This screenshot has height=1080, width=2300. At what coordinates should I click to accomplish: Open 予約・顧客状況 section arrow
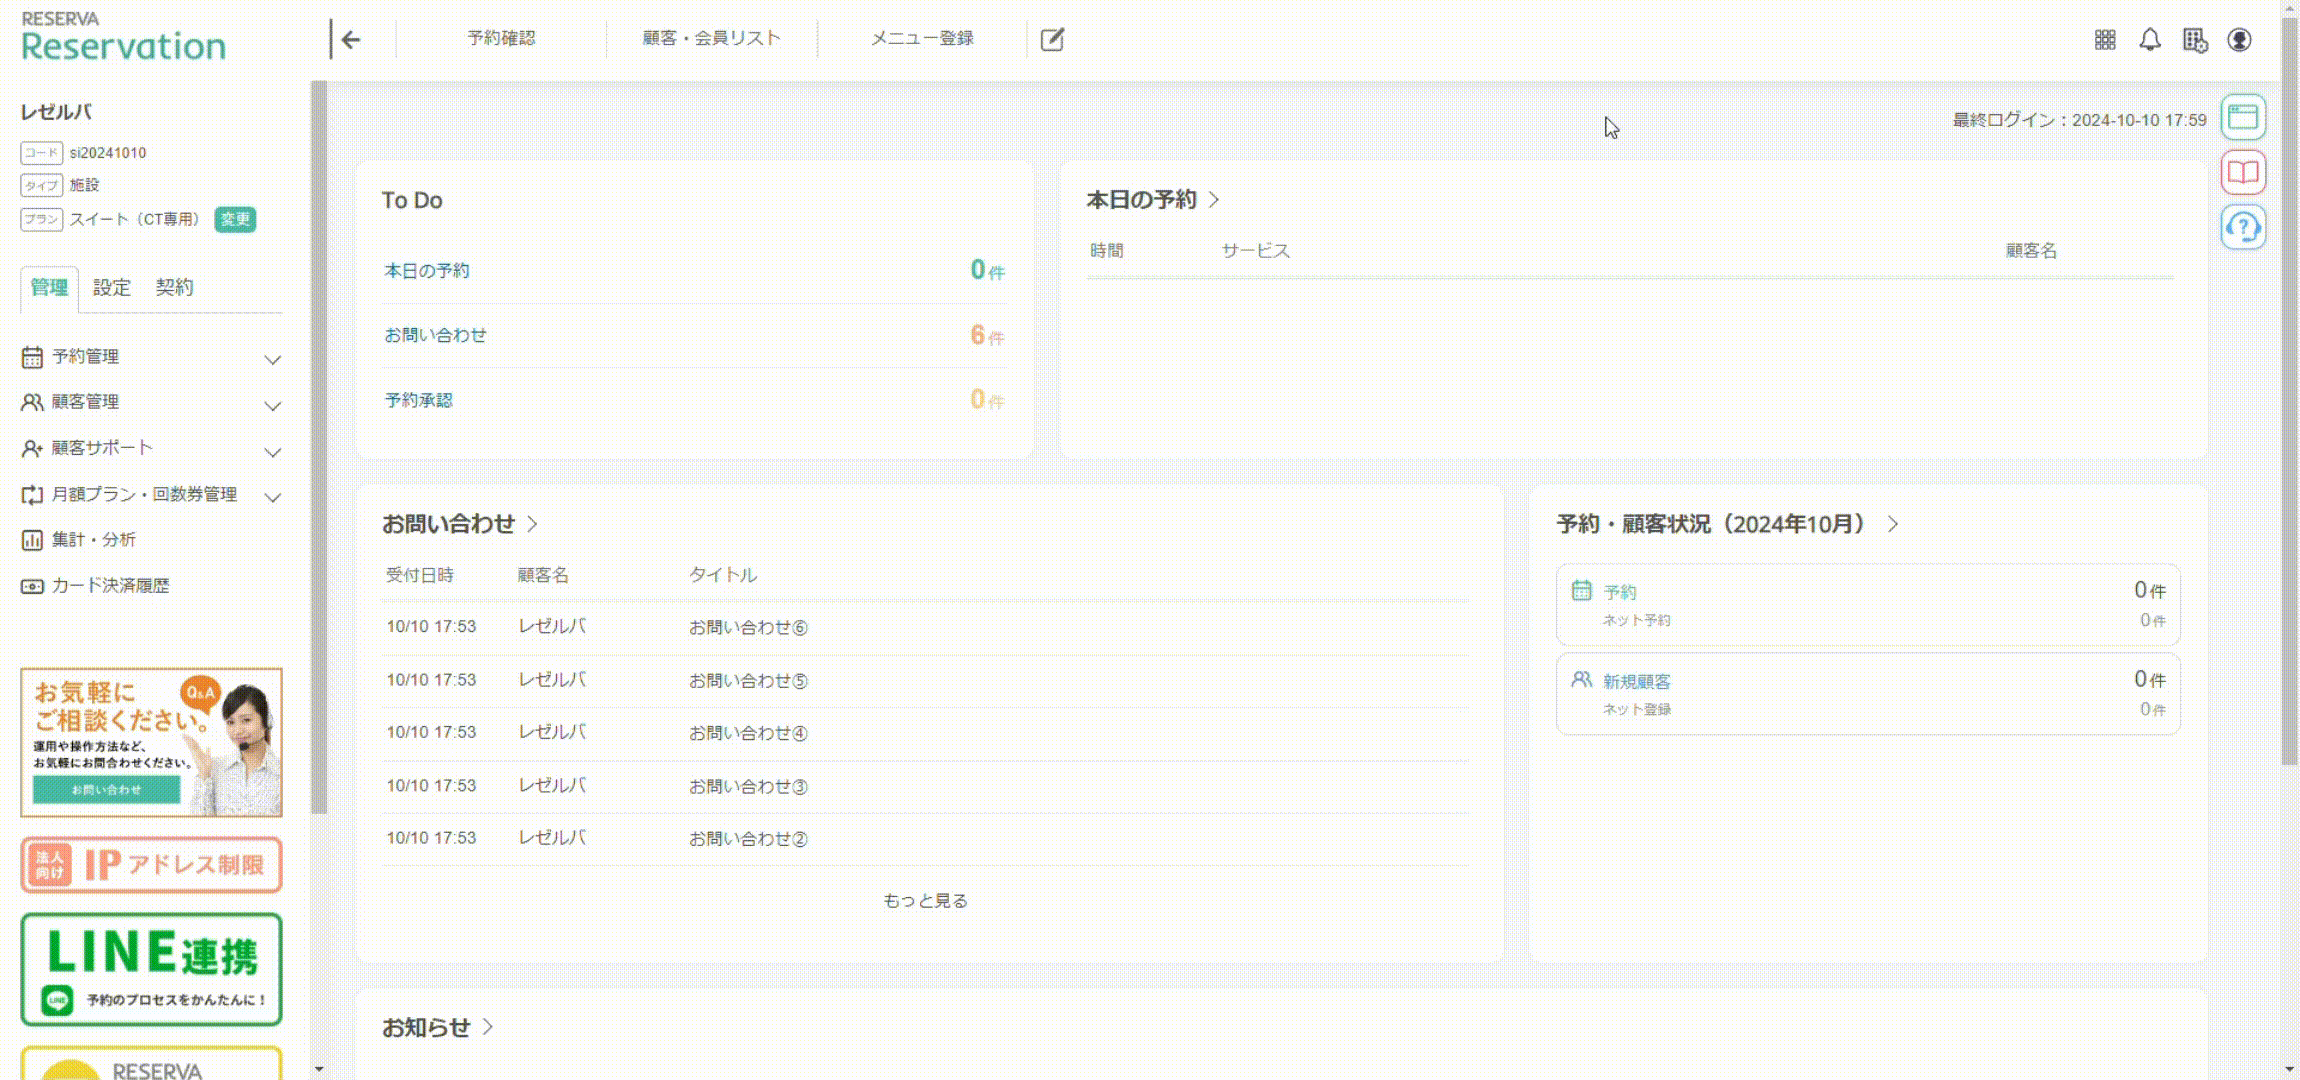coord(1893,523)
